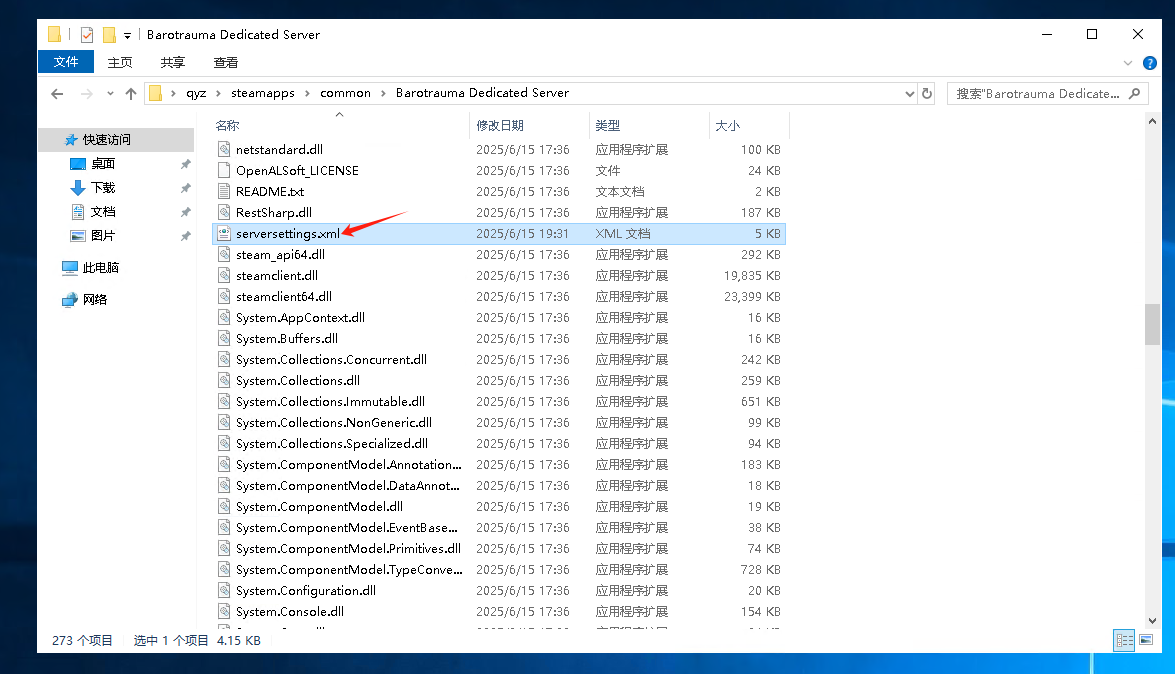Screen dimensions: 1175x674
Task: Click the search magnifier icon
Action: pos(1135,94)
